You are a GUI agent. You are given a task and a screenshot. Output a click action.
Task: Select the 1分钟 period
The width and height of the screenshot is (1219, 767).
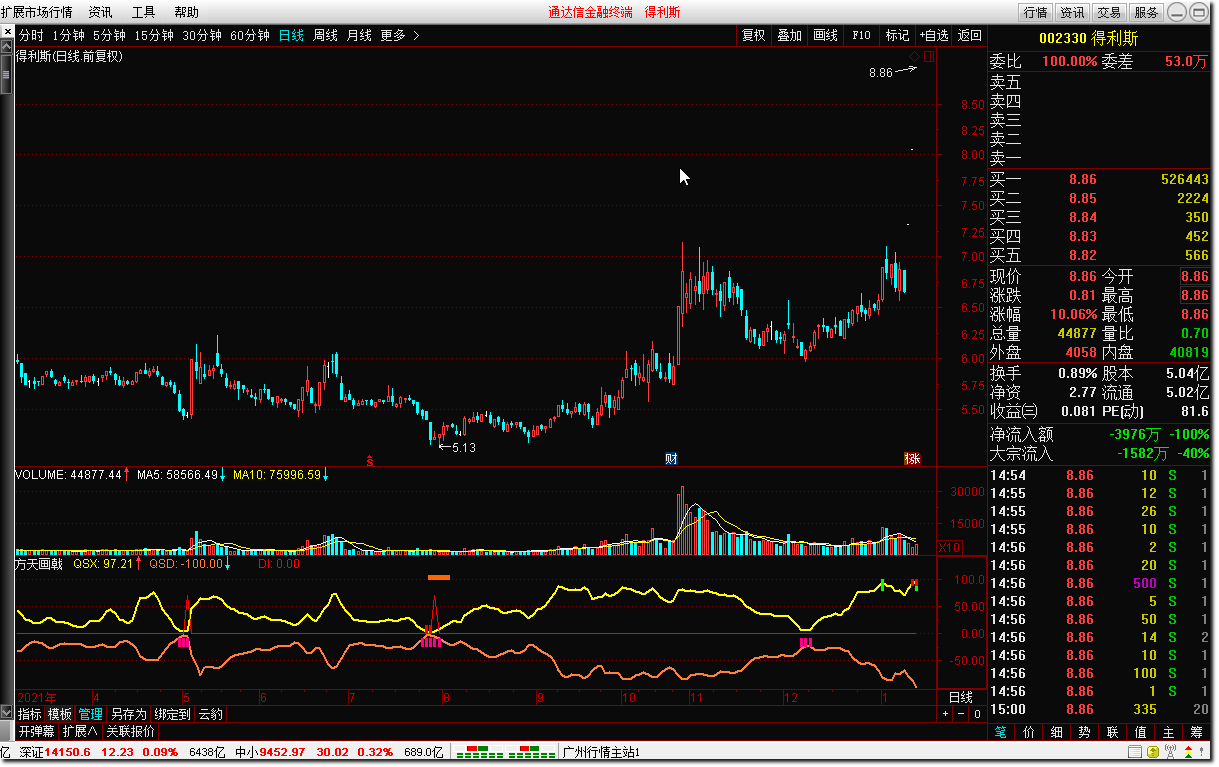(69, 35)
